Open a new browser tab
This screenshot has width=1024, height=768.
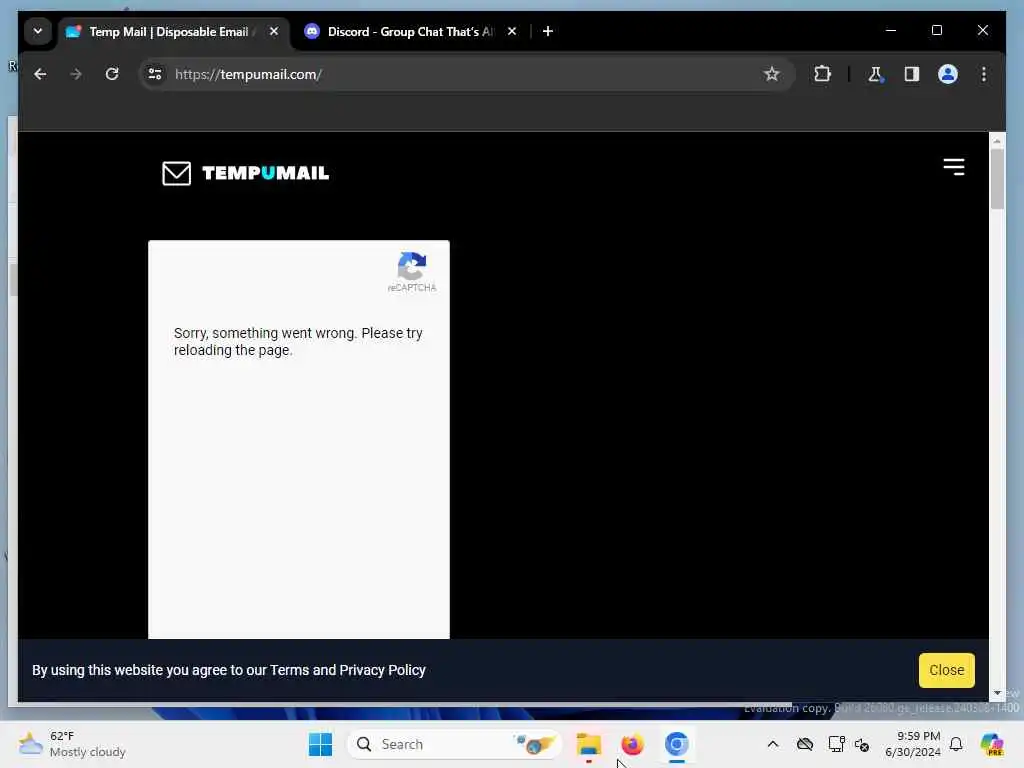click(548, 31)
